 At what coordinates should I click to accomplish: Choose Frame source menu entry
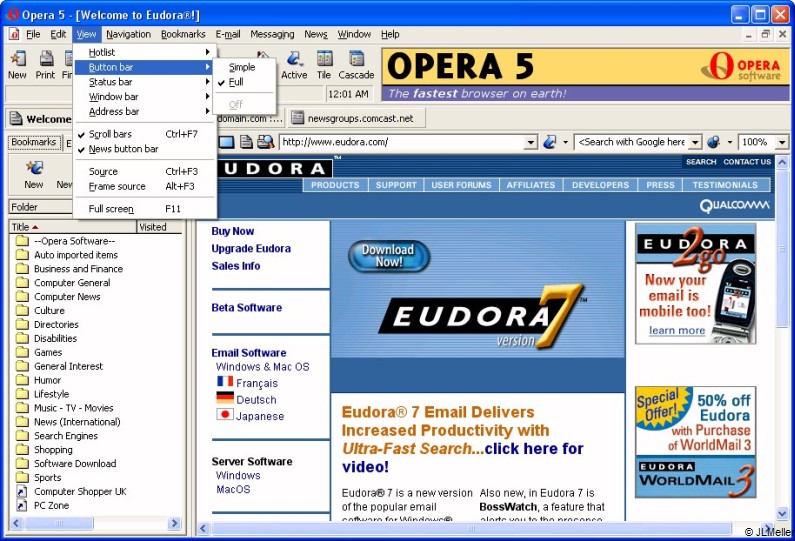pos(143,186)
